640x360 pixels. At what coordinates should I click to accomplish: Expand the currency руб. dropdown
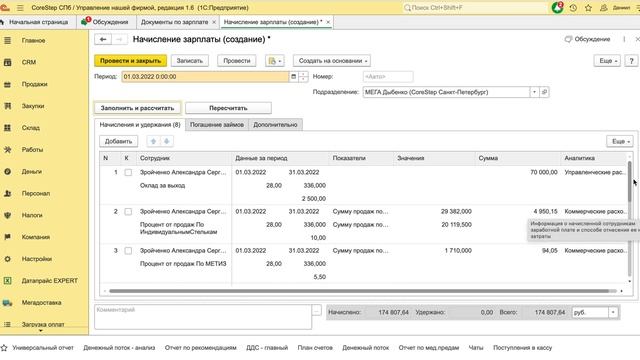pos(613,312)
